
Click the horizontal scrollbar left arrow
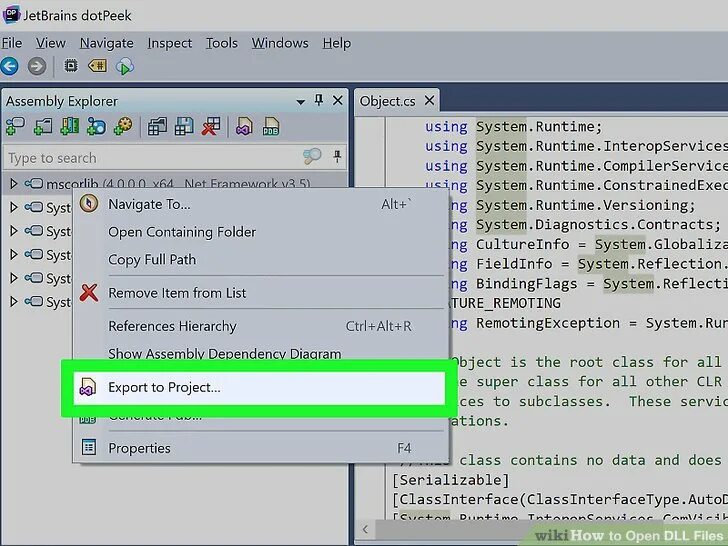coord(365,529)
